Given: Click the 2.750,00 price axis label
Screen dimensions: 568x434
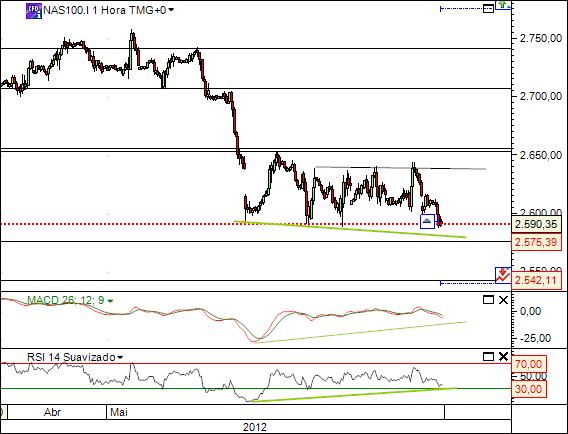Looking at the screenshot, I should coord(541,38).
